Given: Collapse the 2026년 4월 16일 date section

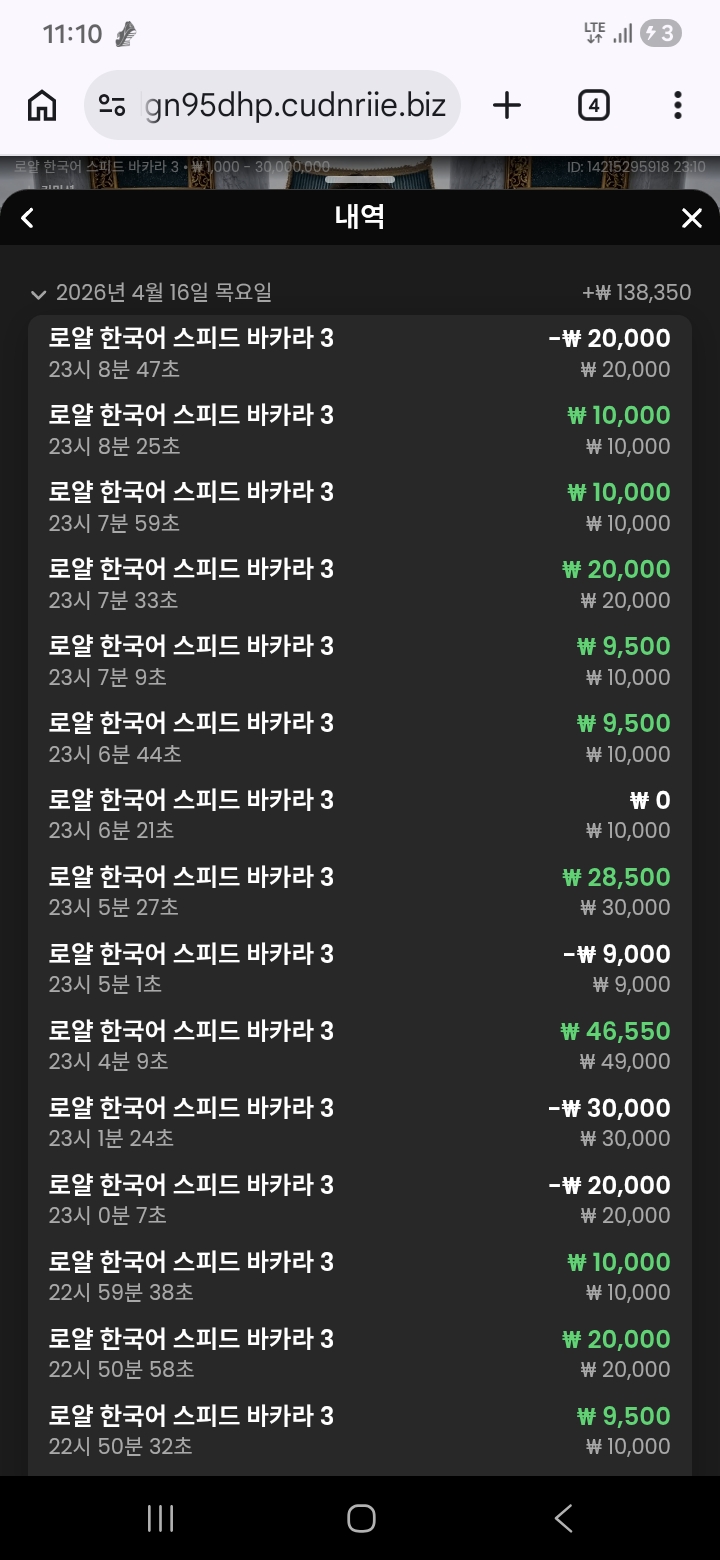Looking at the screenshot, I should click(39, 293).
